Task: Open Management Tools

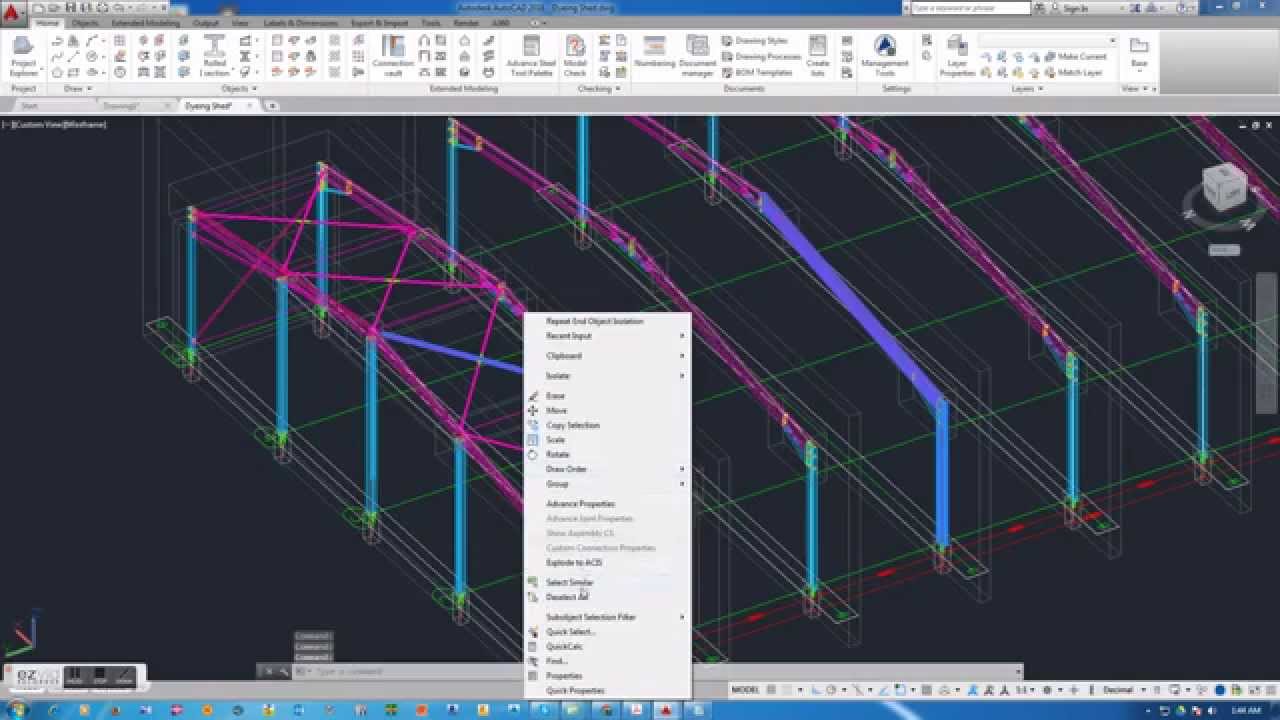Action: [x=885, y=57]
